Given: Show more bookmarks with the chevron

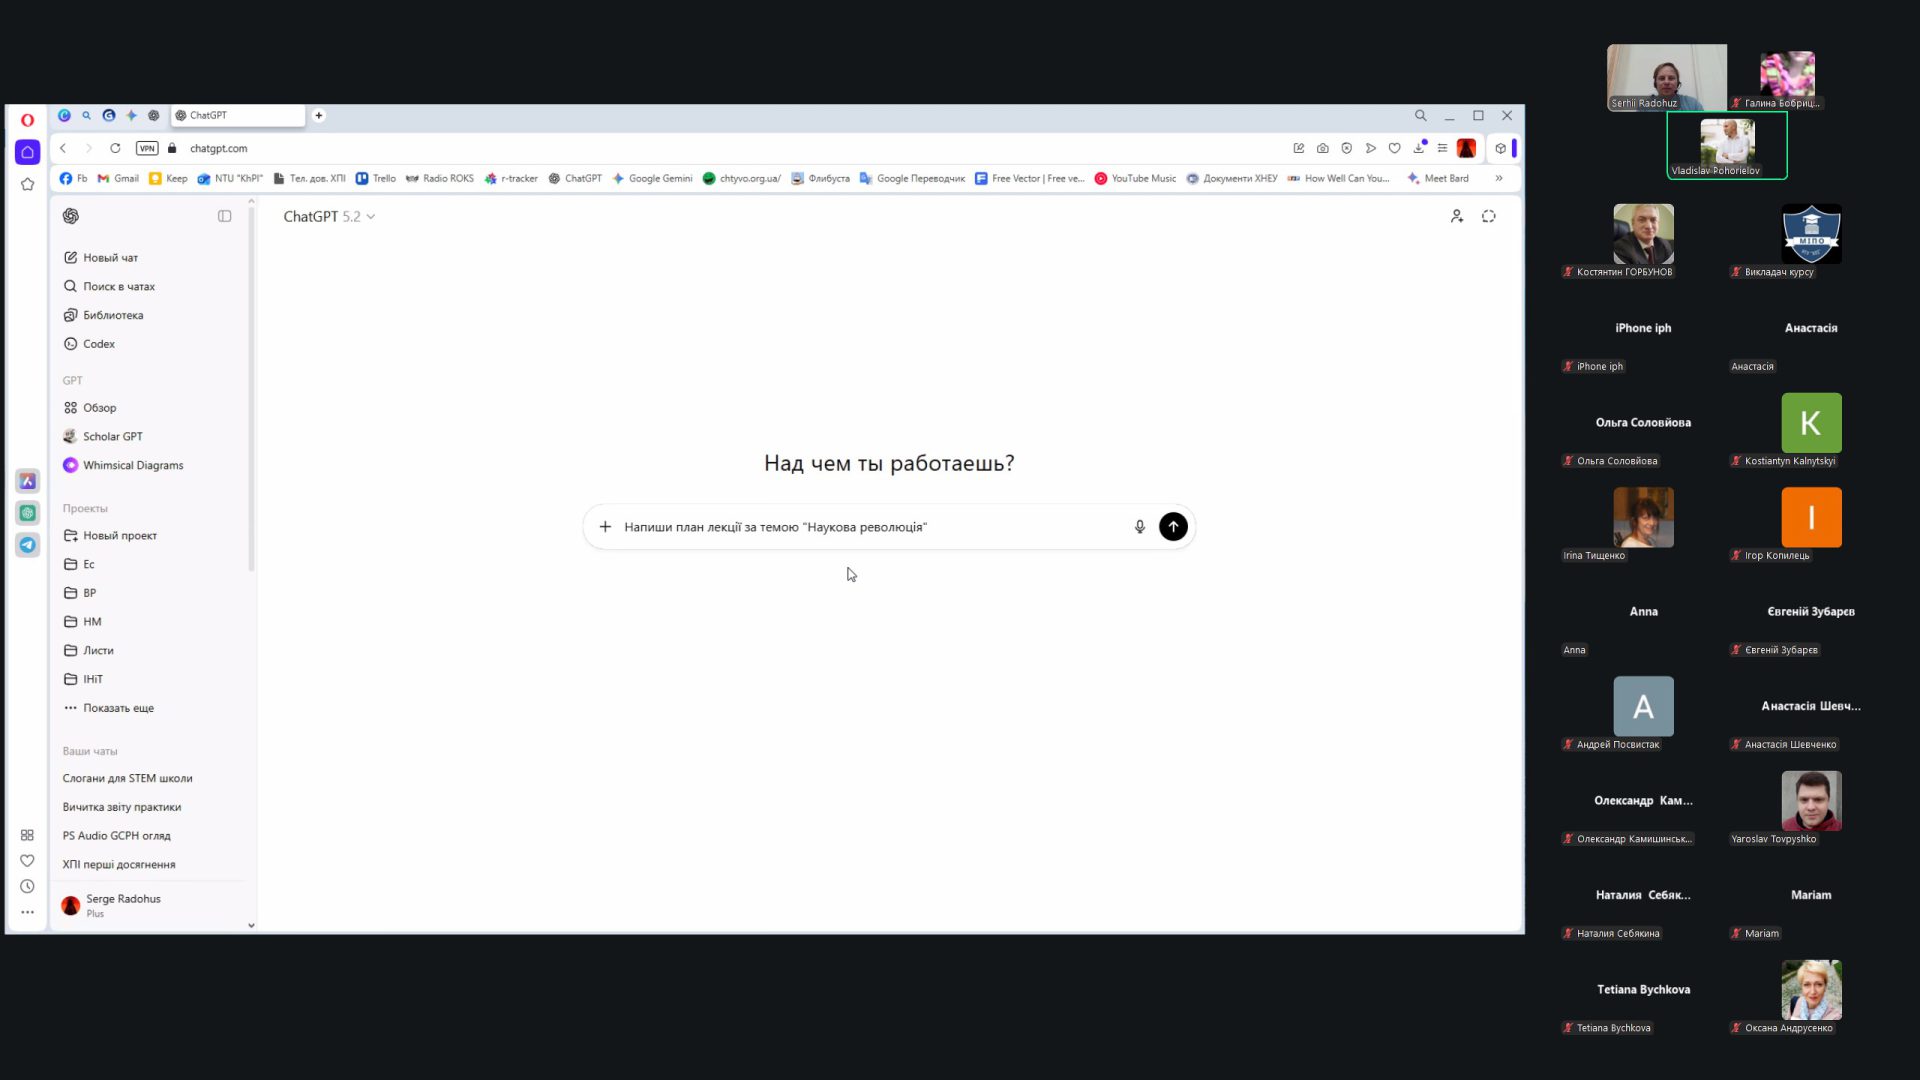Looking at the screenshot, I should coord(1499,178).
